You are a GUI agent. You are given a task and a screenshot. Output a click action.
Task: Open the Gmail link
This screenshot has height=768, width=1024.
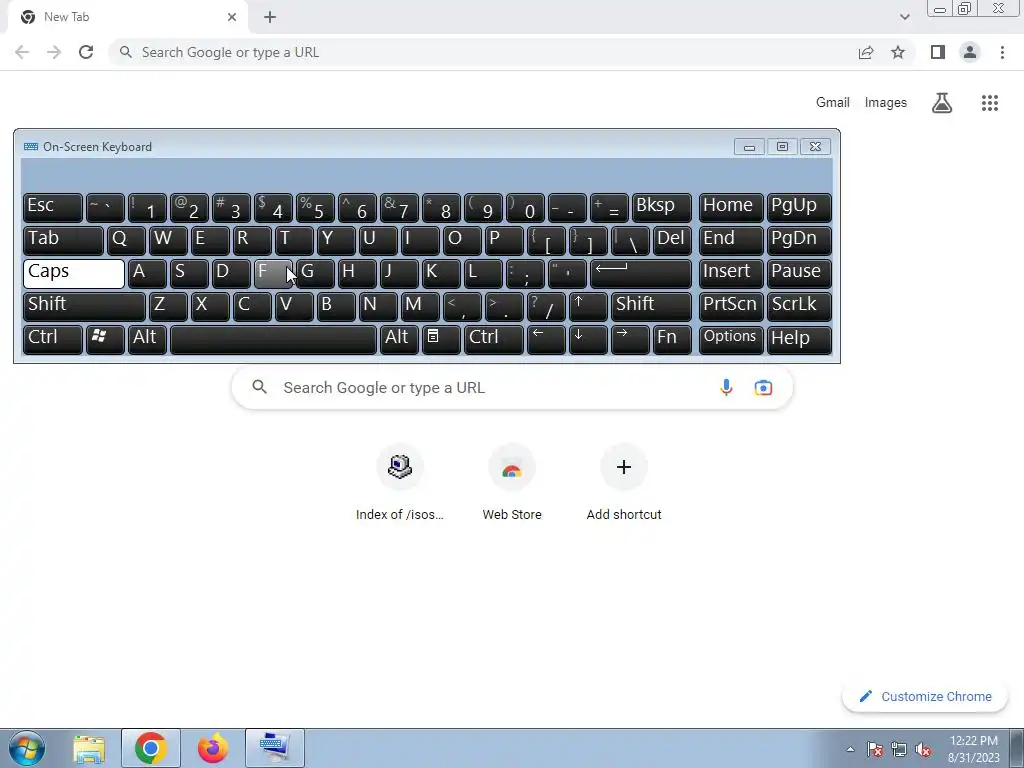coord(833,103)
